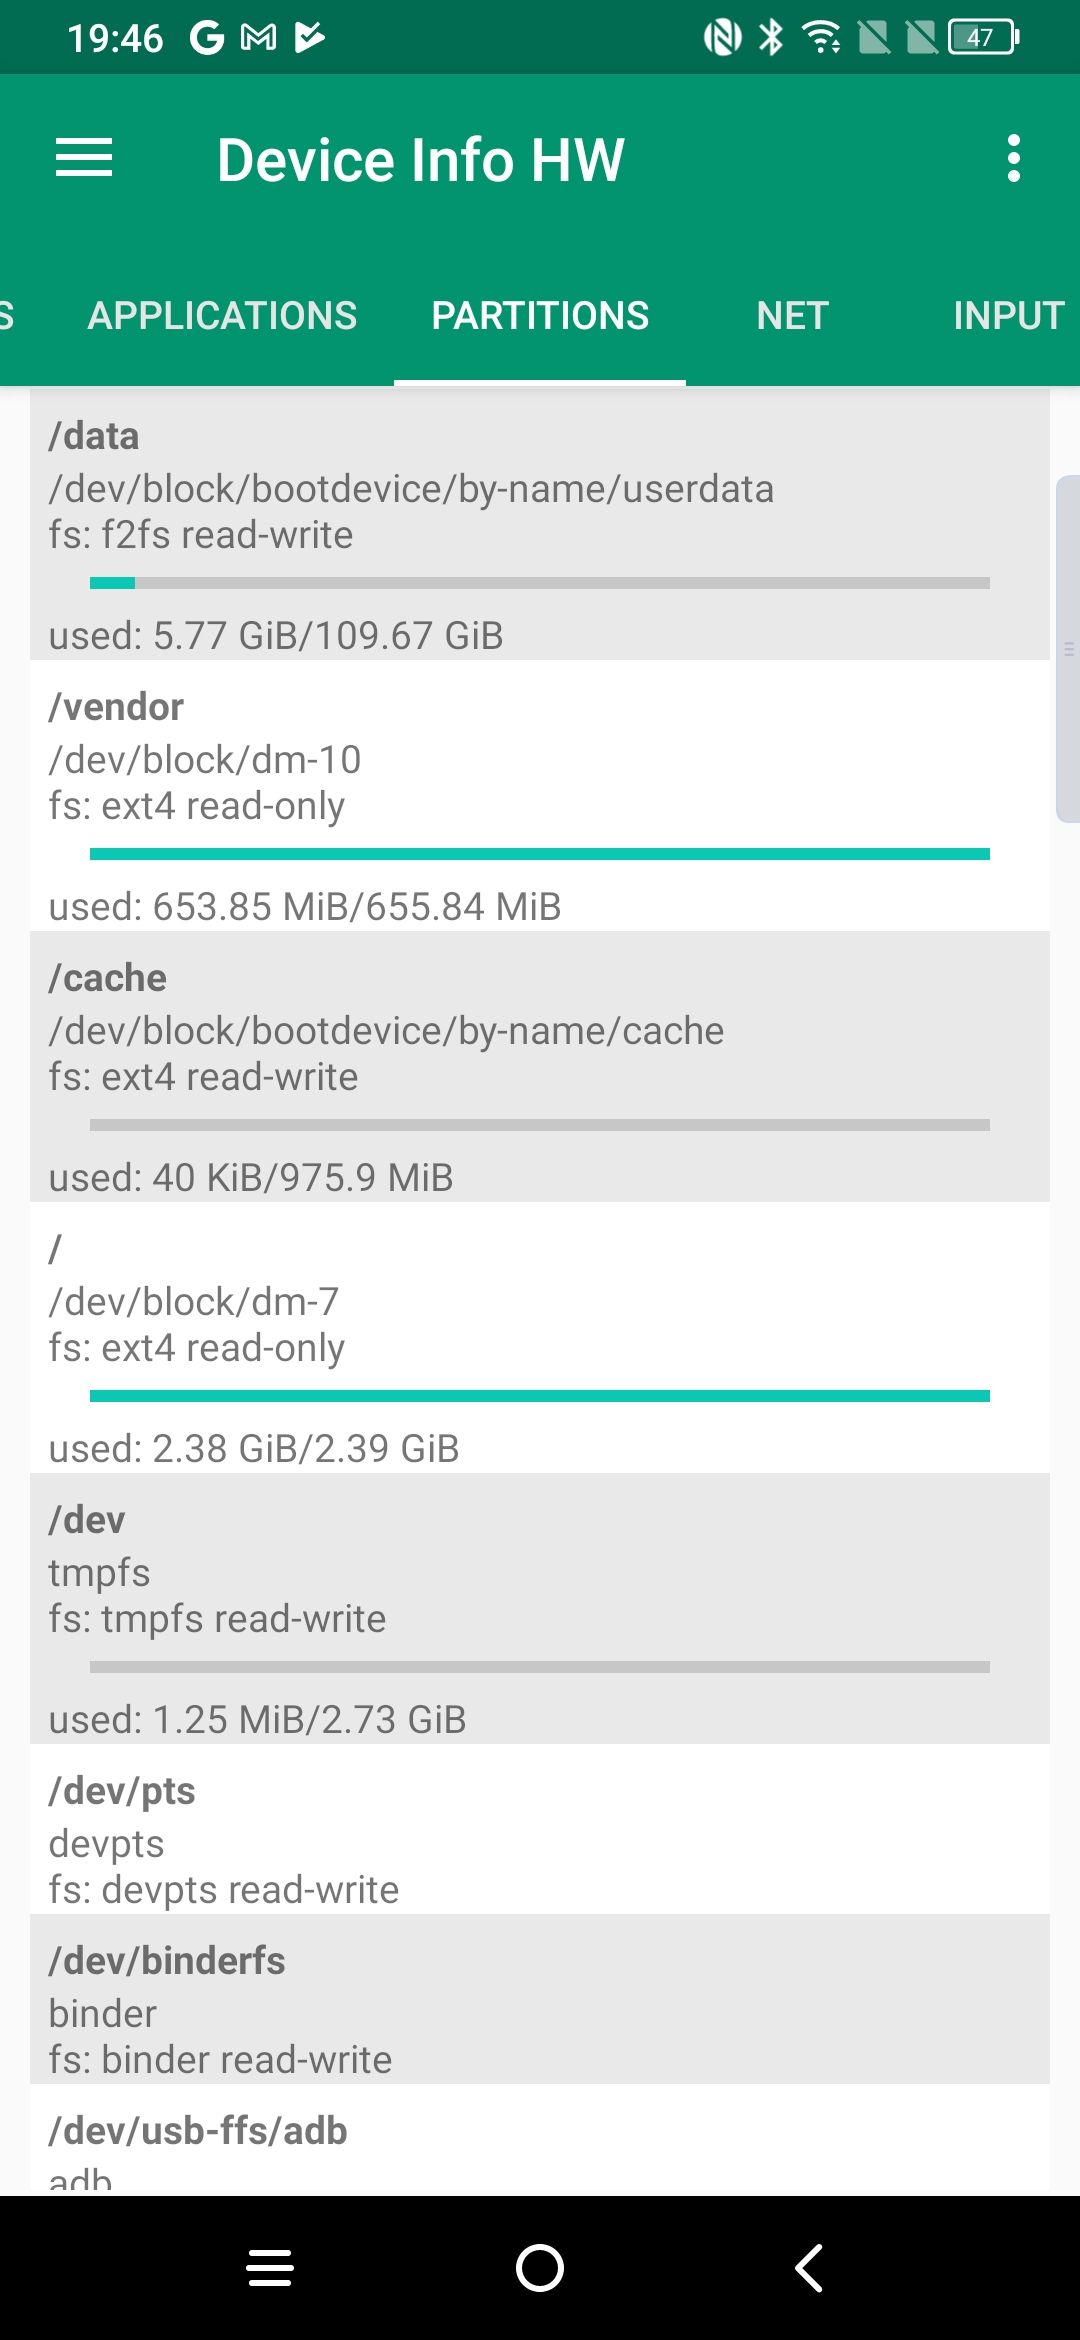Switch to the APPLICATIONS tab
1080x2340 pixels.
[222, 316]
